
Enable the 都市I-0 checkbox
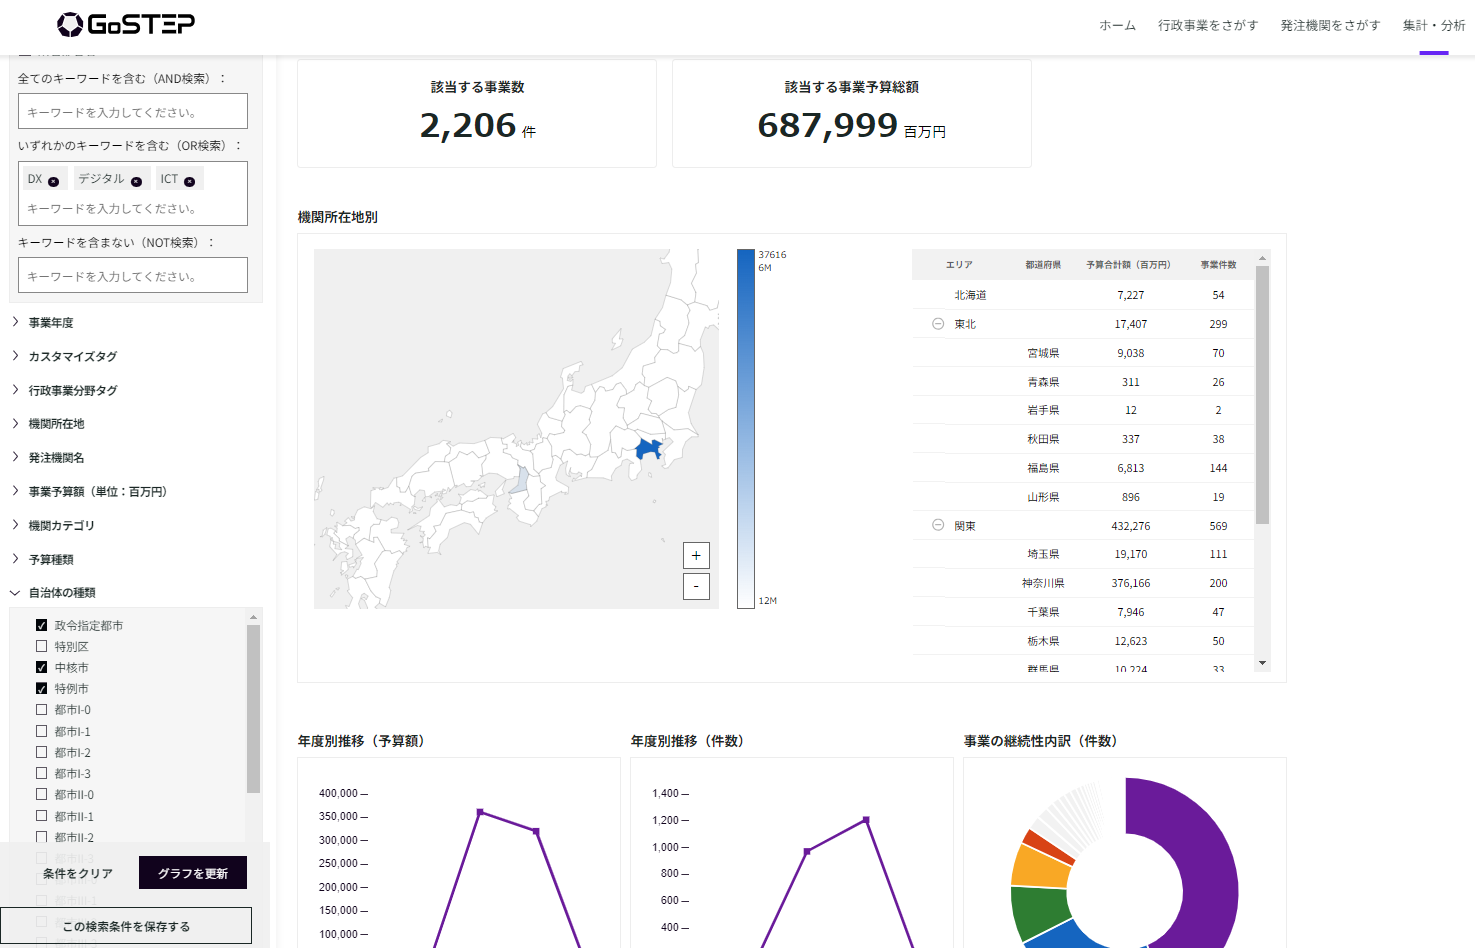pyautogui.click(x=41, y=709)
